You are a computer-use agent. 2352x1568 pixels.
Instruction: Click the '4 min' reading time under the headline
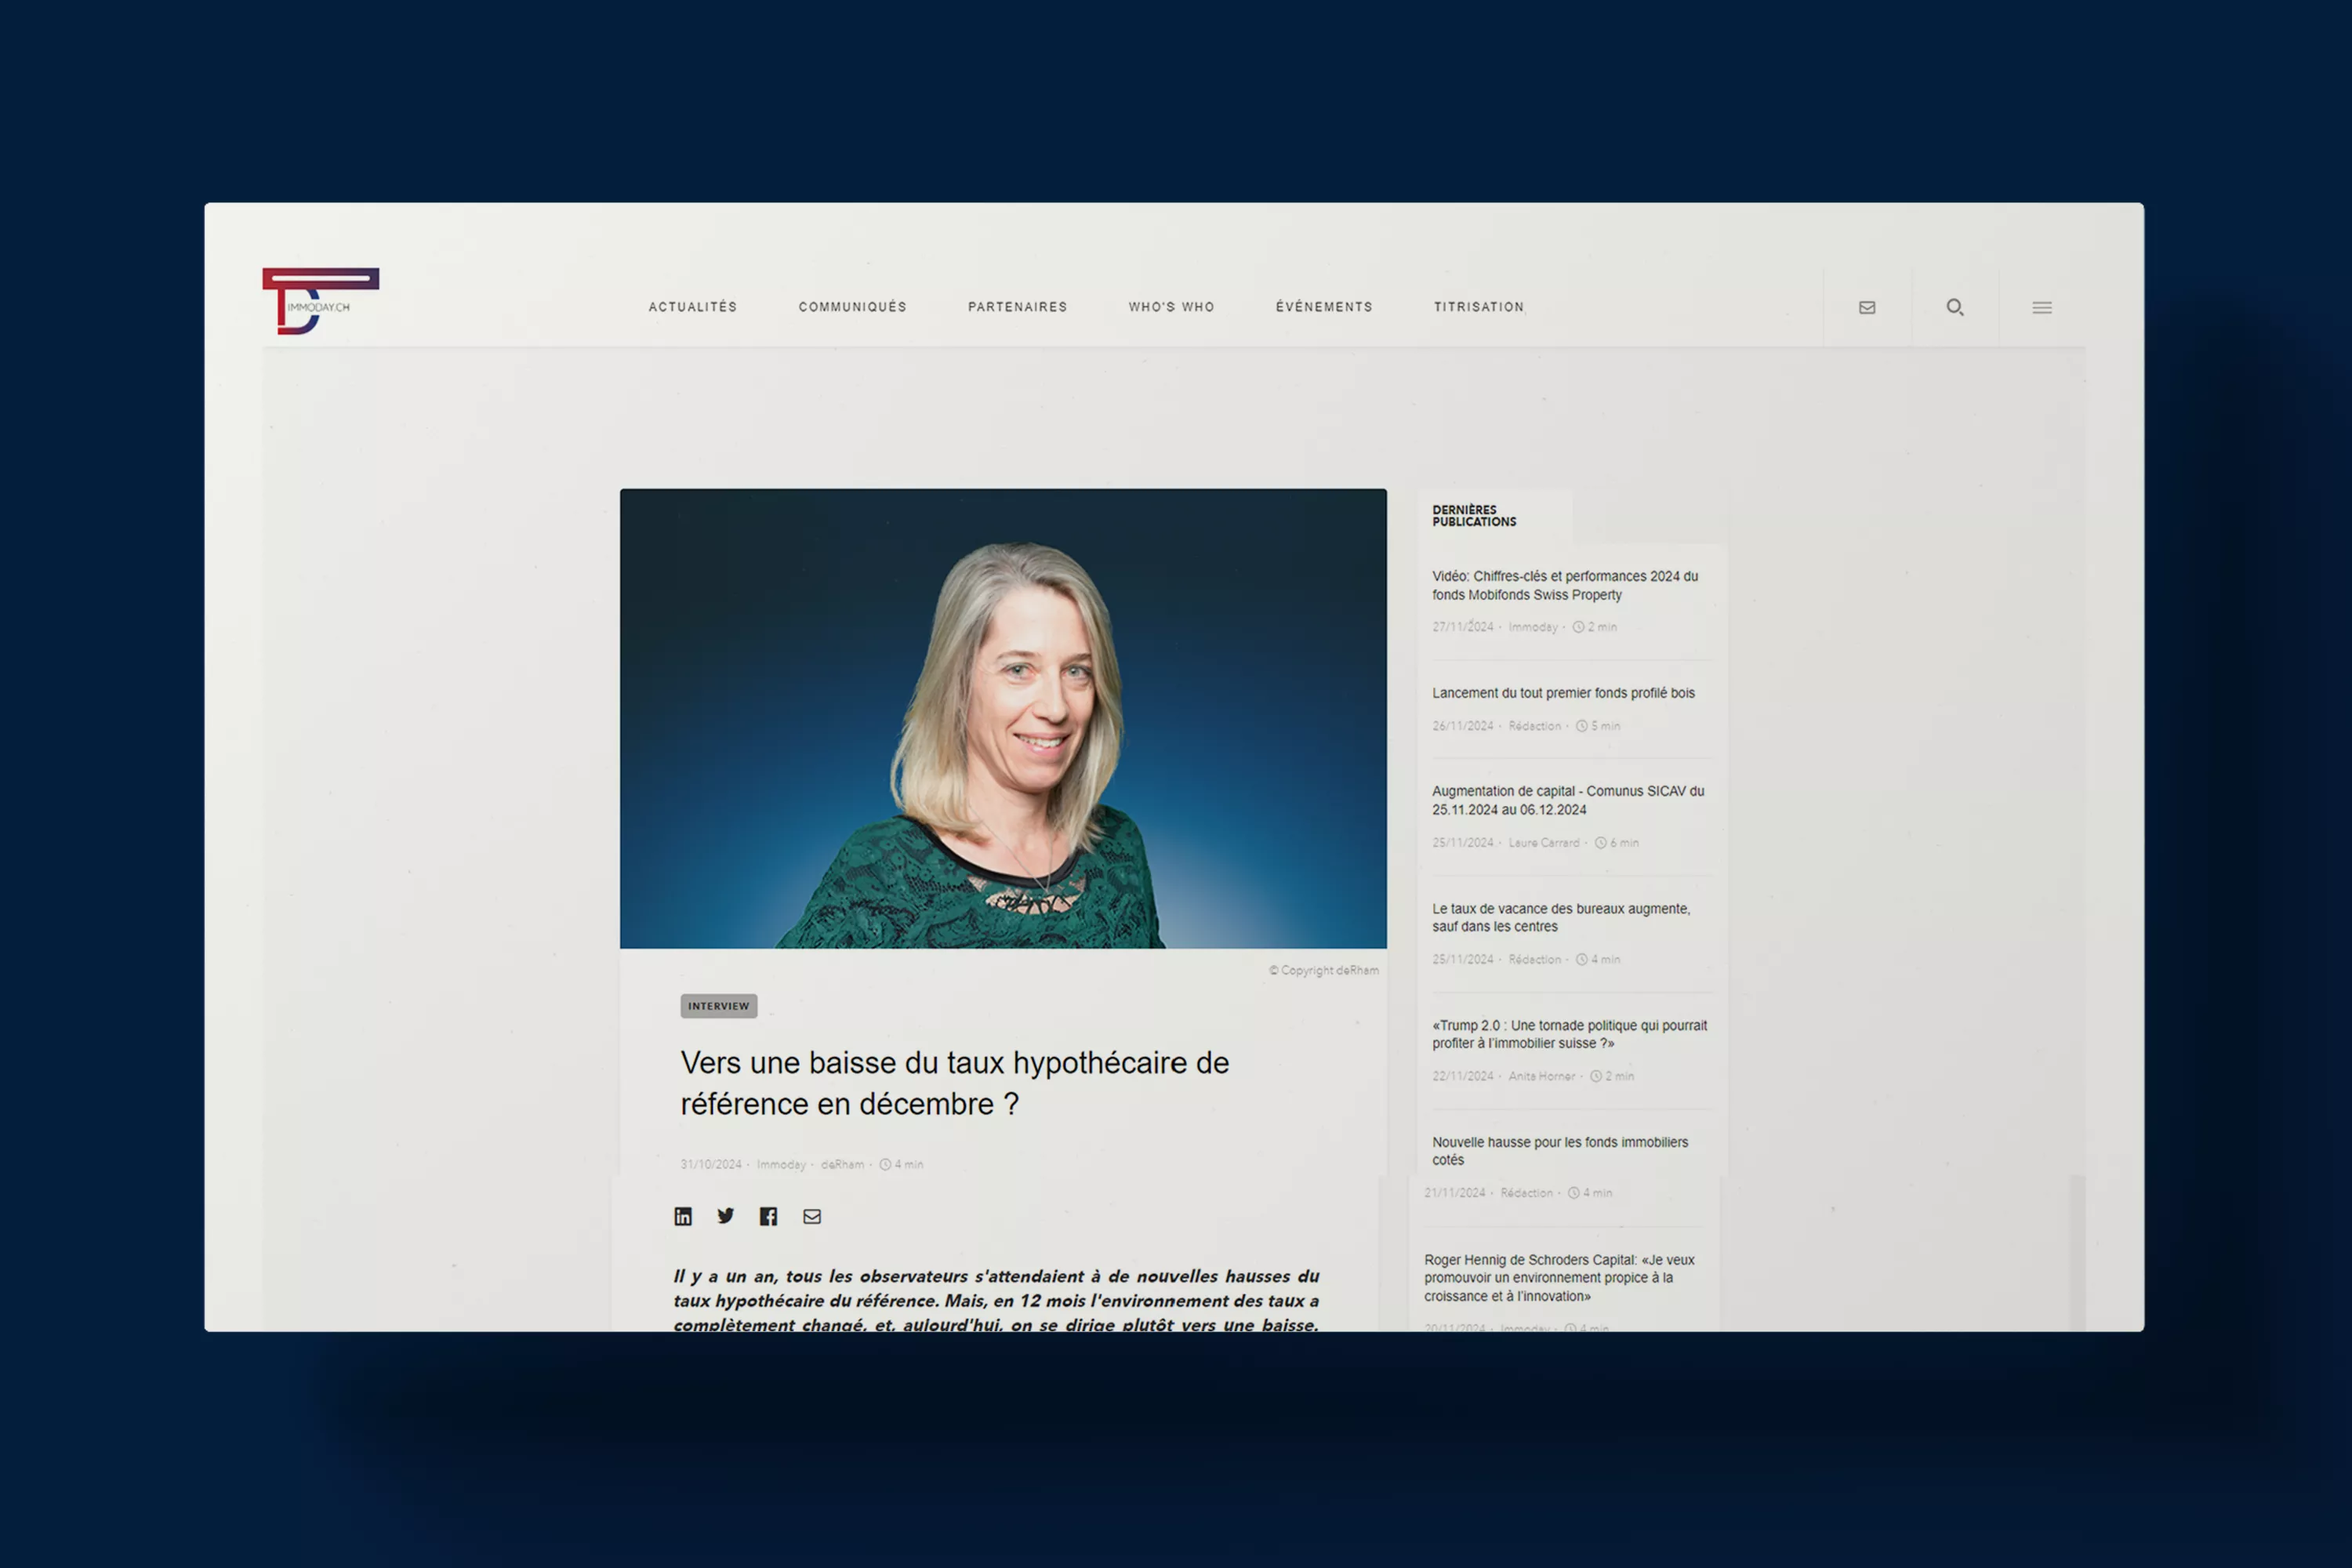(x=901, y=1164)
